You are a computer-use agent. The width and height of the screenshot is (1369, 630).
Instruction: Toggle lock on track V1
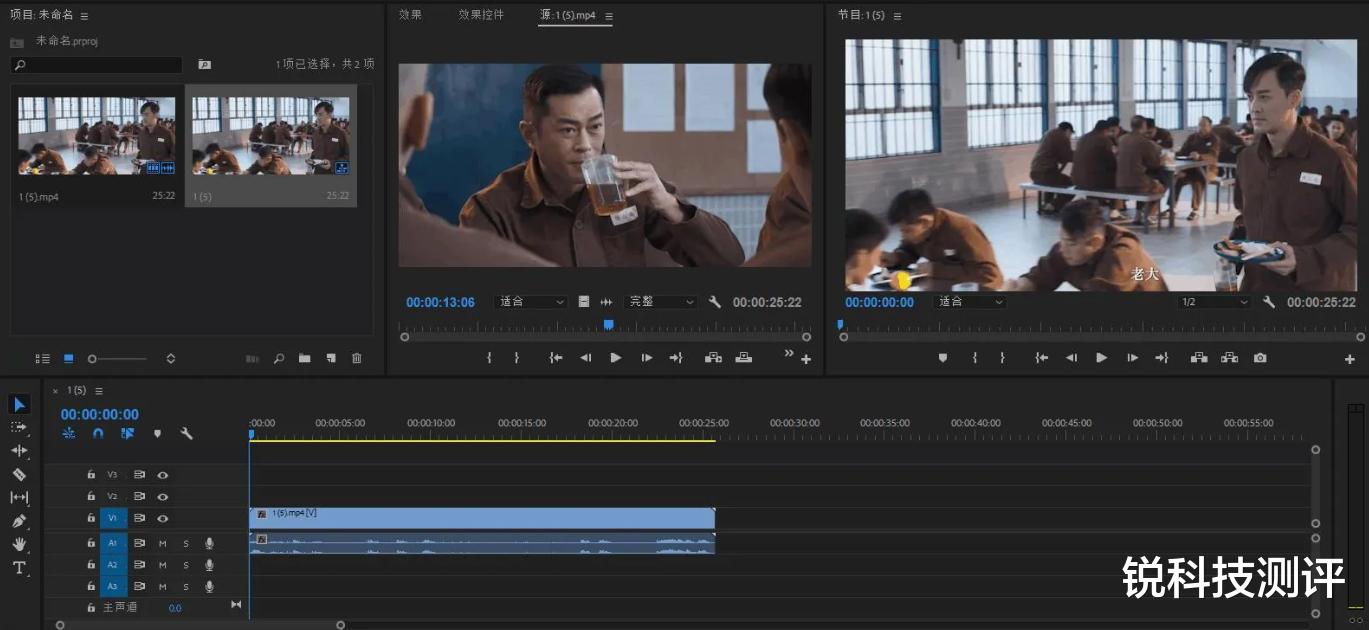click(91, 518)
